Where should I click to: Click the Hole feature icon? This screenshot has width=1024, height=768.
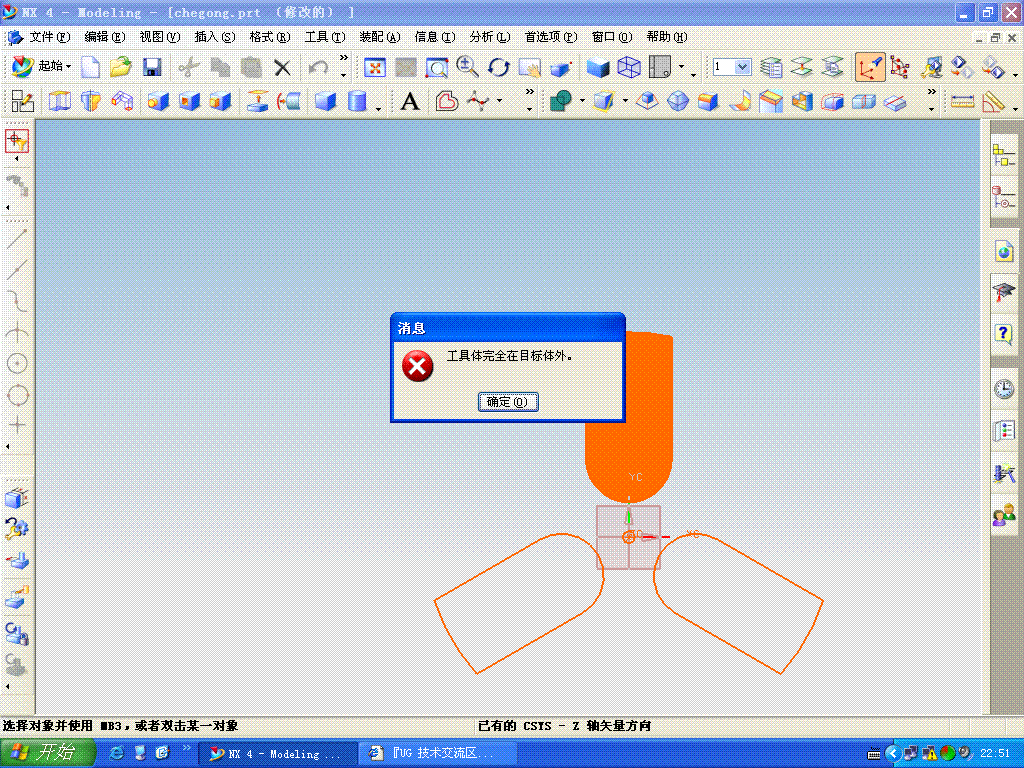click(158, 101)
